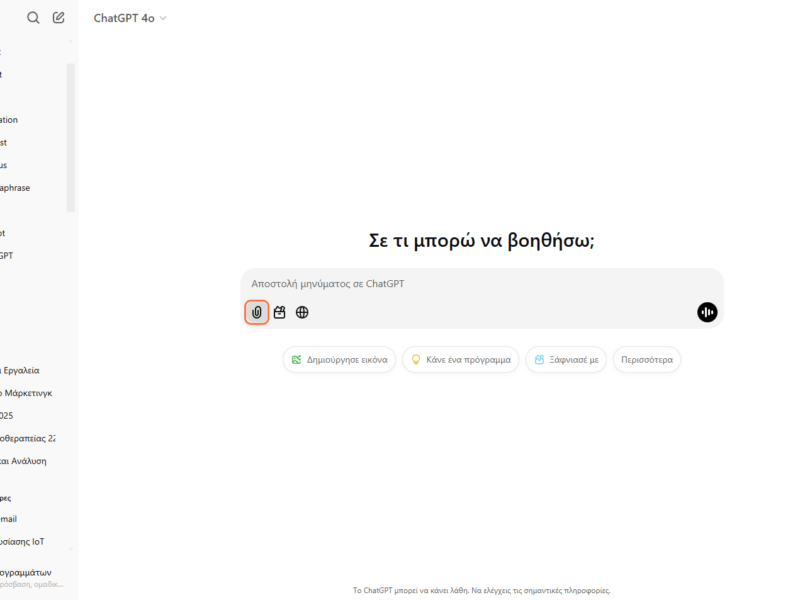Viewport: 800px width, 600px height.
Task: Open the sidebar chat ending in 'mail'
Action: (9, 519)
